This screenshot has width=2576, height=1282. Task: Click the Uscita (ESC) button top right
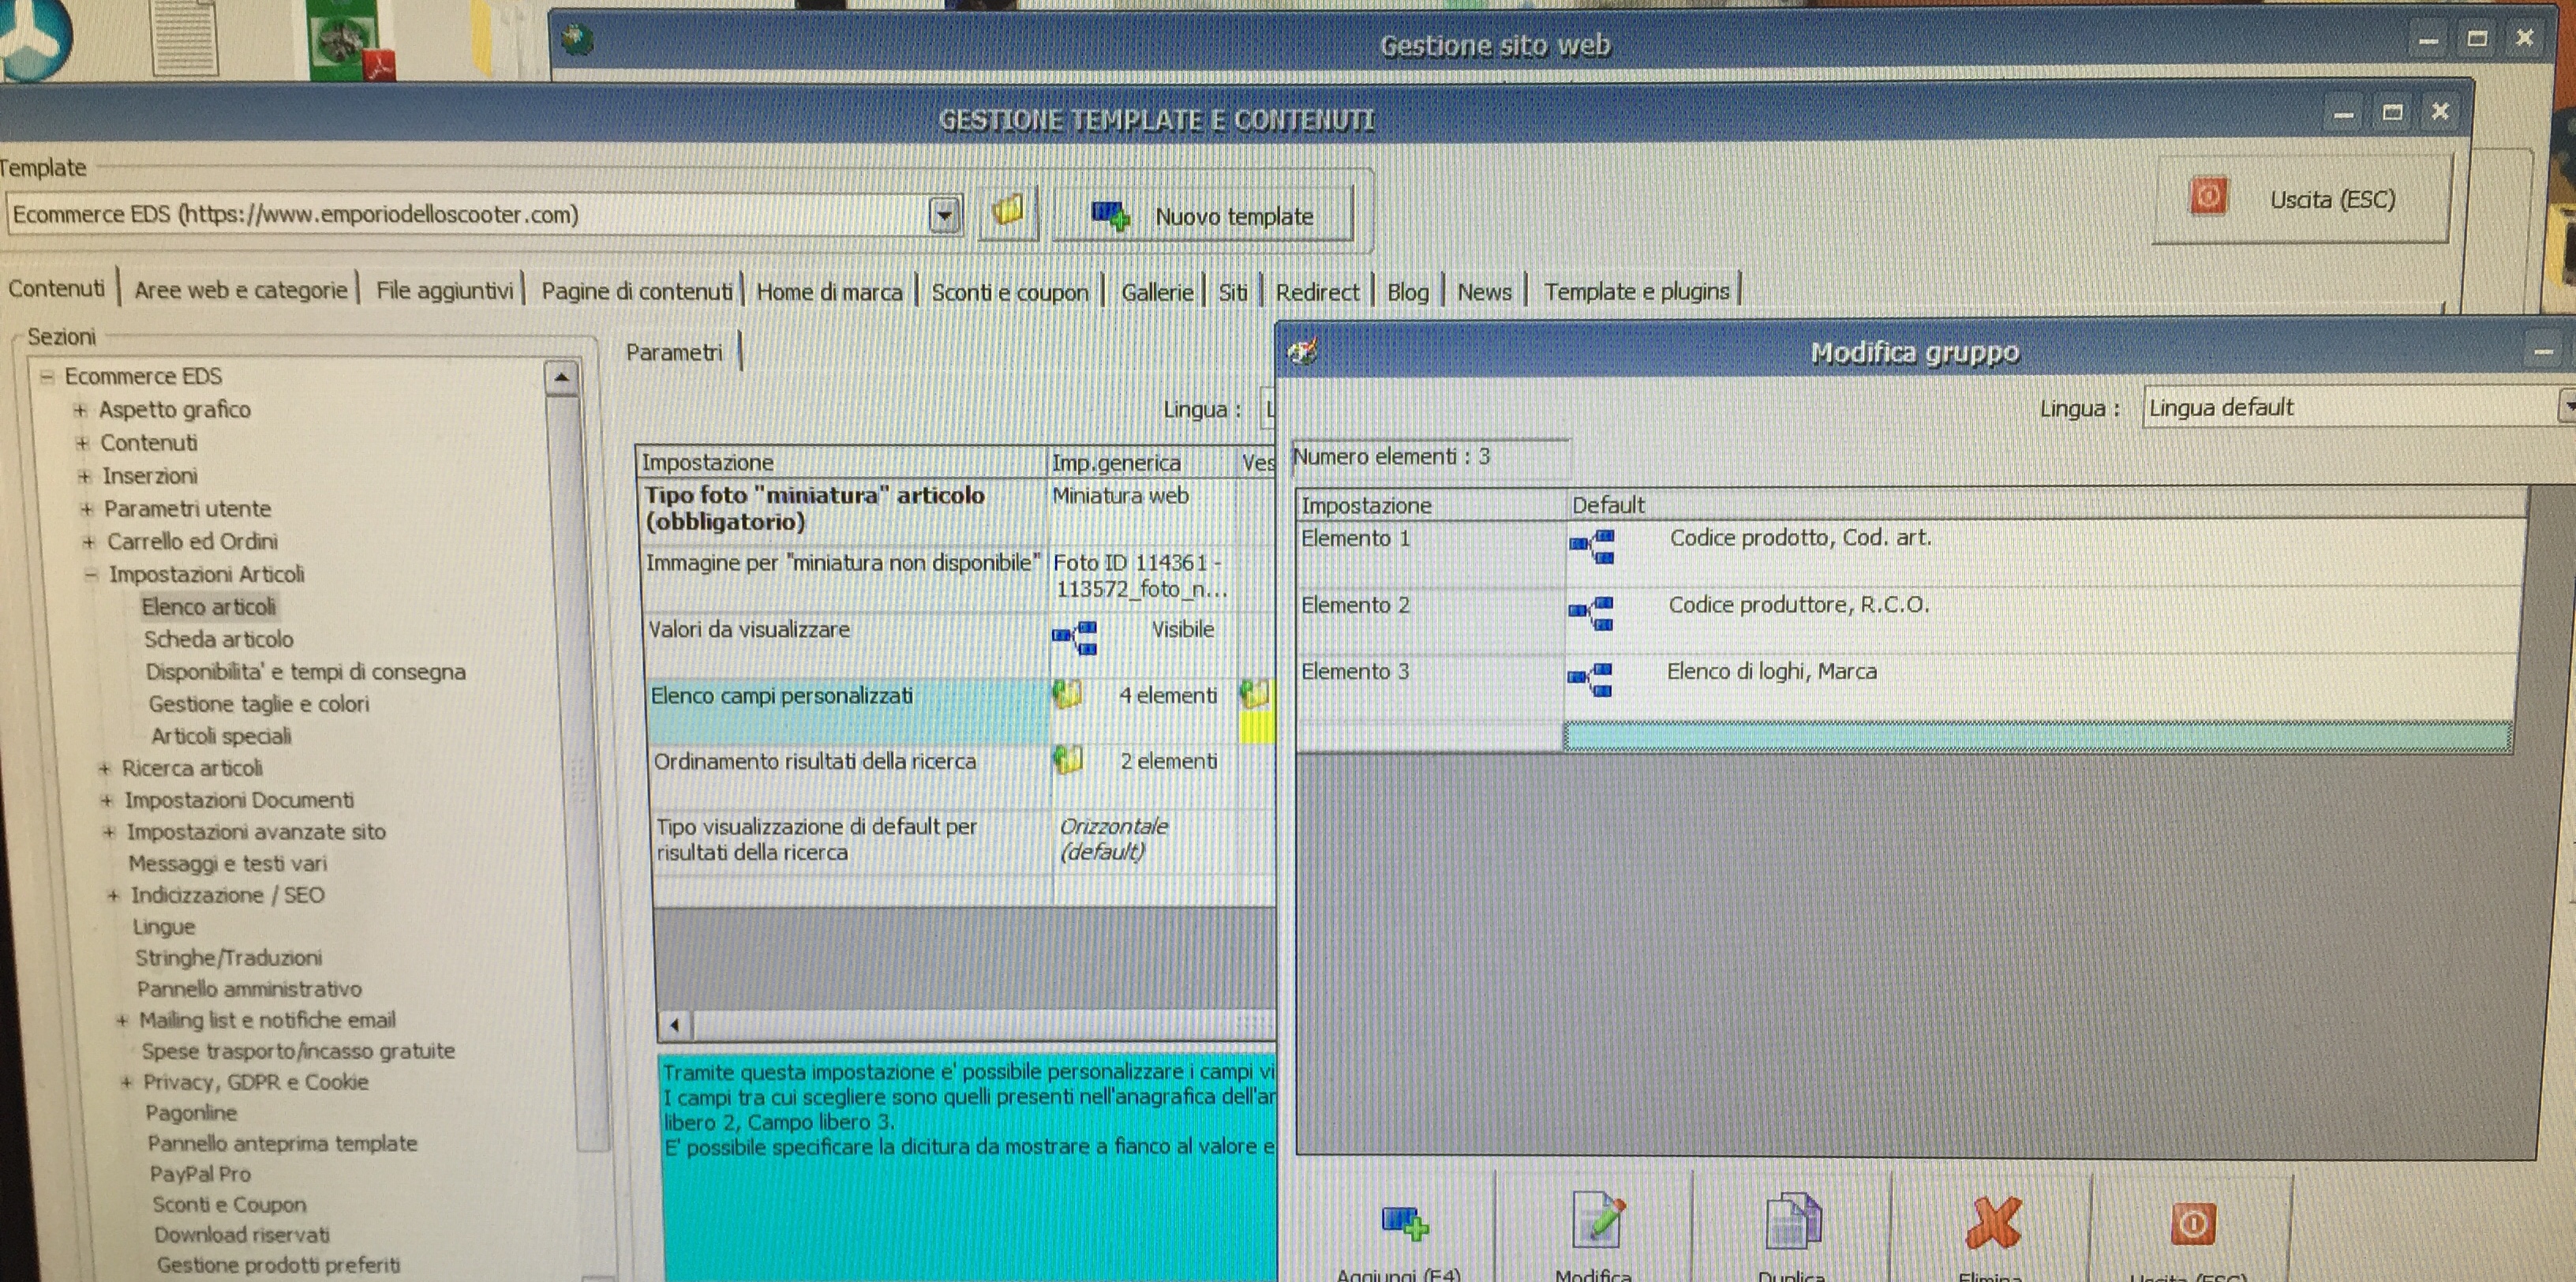pyautogui.click(x=2301, y=199)
